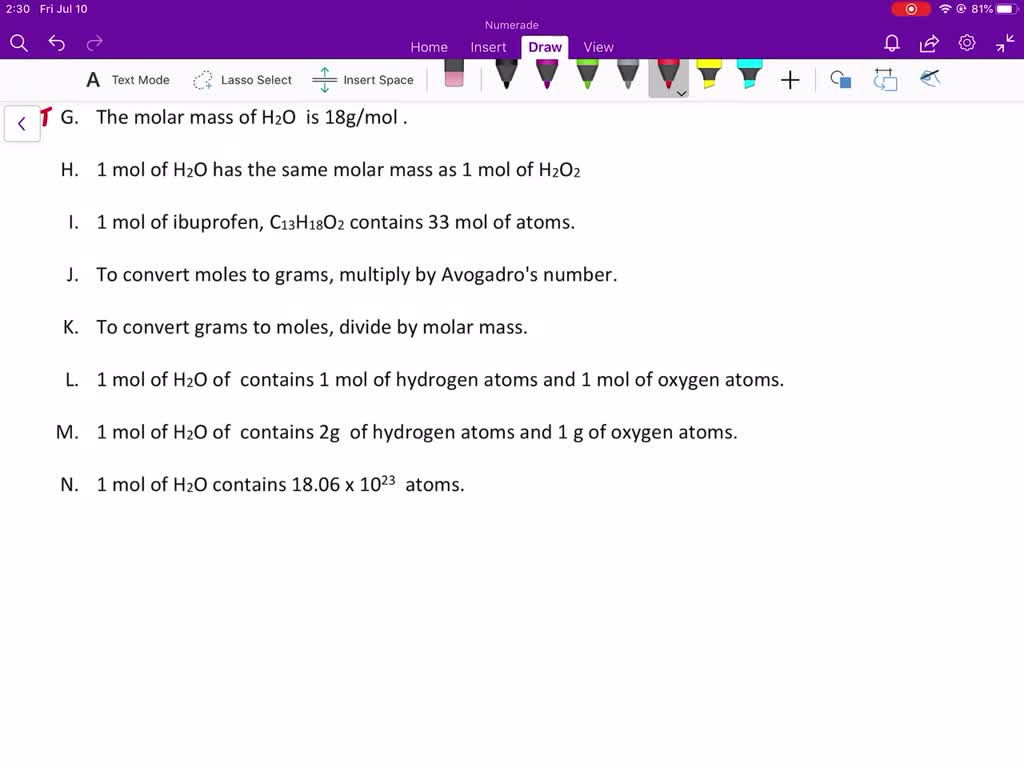
Task: Toggle Text Mode on
Action: tap(127, 79)
